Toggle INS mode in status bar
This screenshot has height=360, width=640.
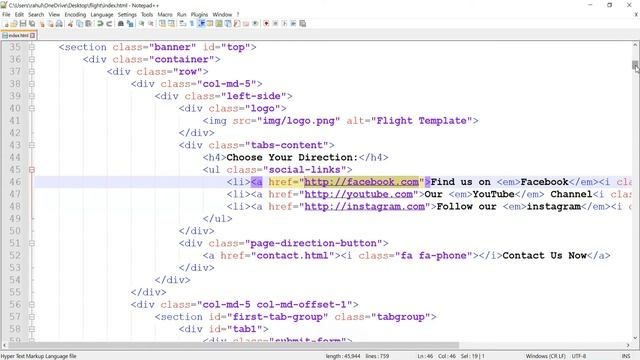click(626, 356)
